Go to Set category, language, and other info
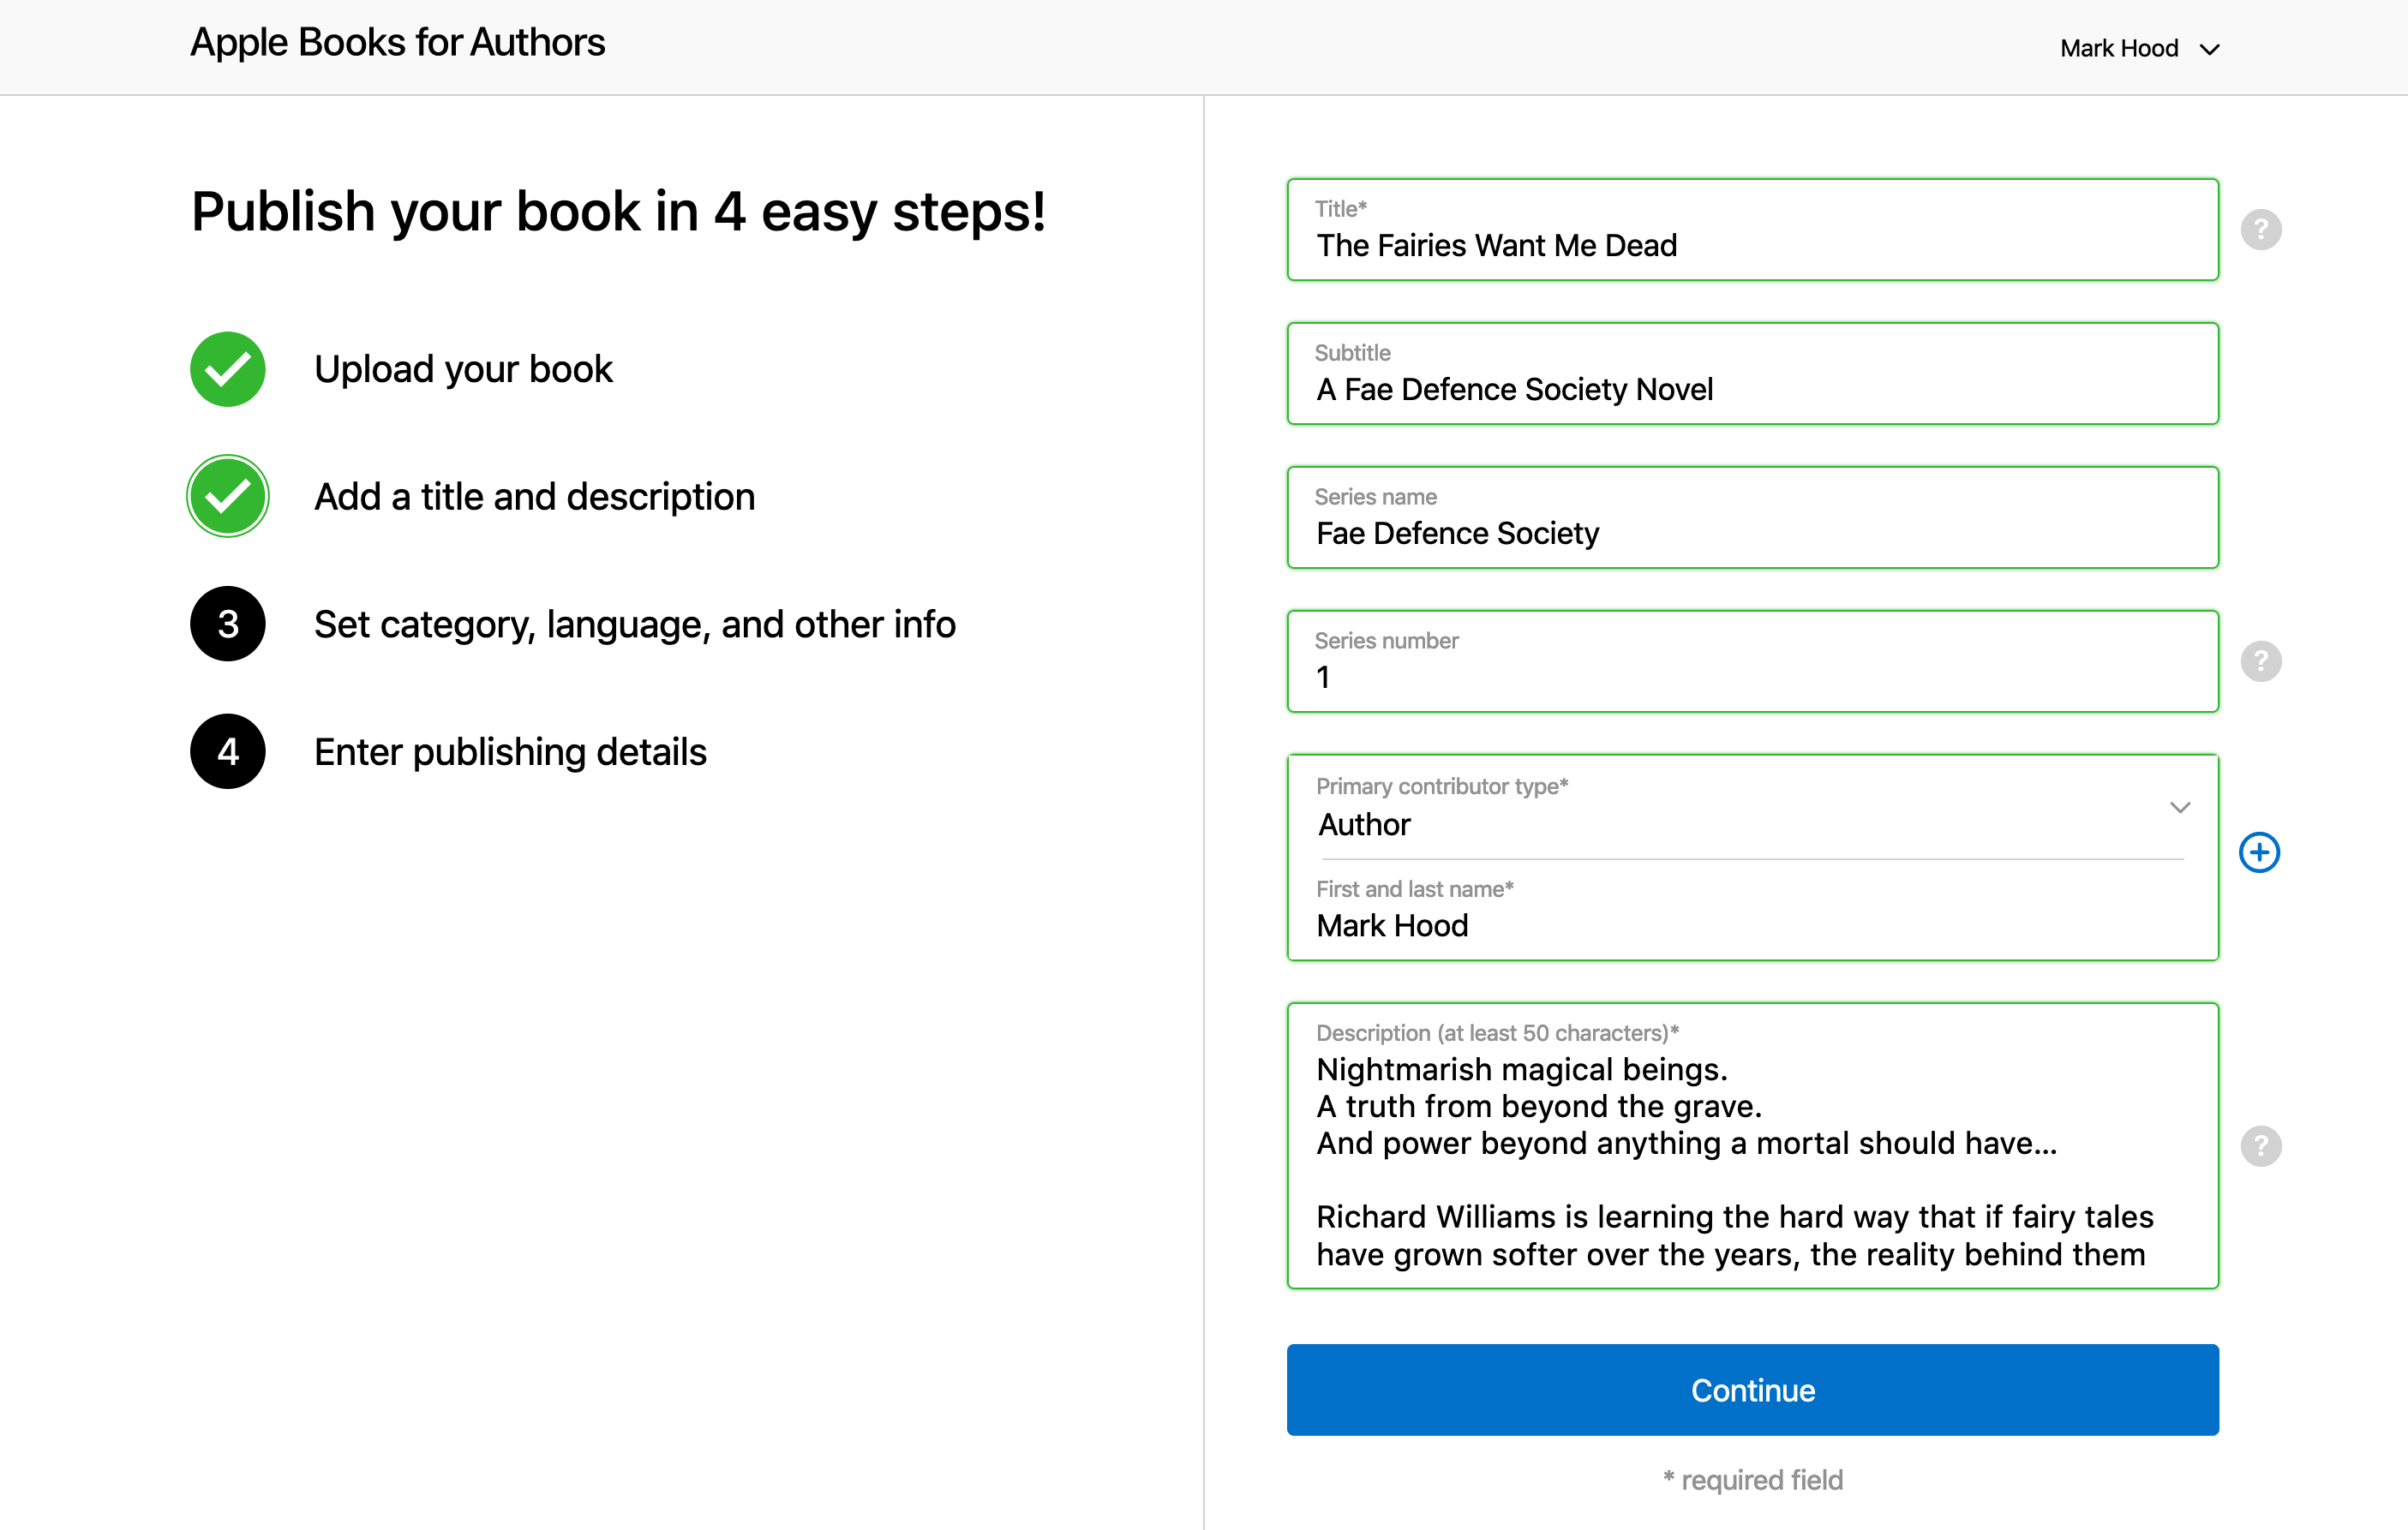 [634, 624]
